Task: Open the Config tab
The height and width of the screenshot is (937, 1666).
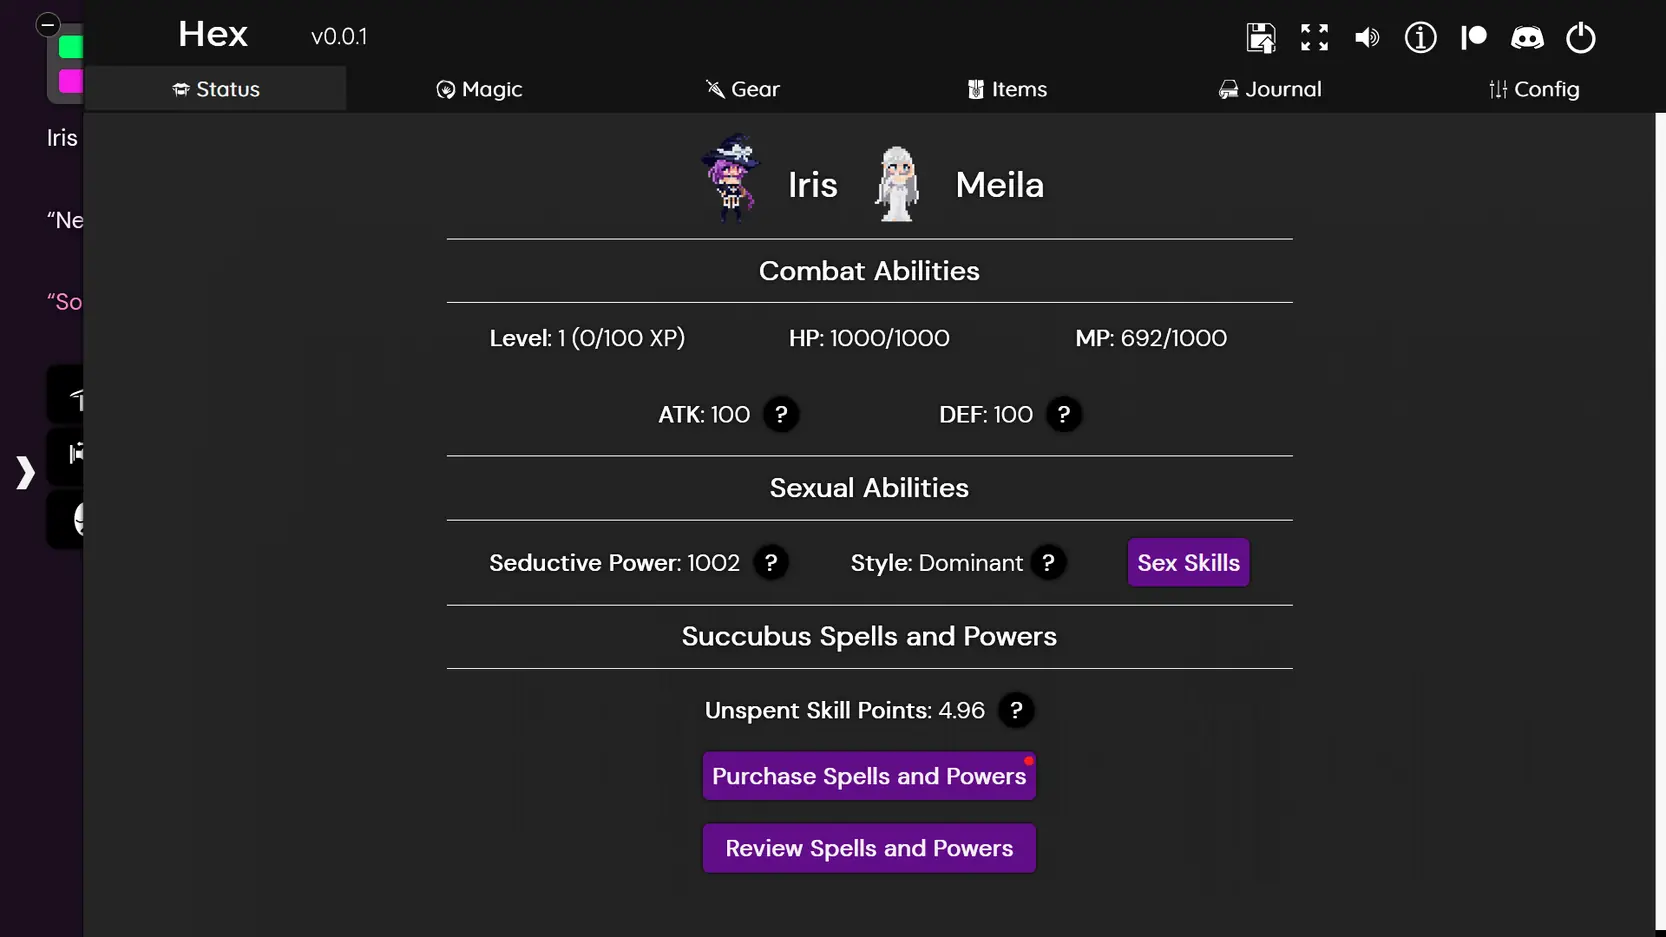Action: tap(1534, 89)
